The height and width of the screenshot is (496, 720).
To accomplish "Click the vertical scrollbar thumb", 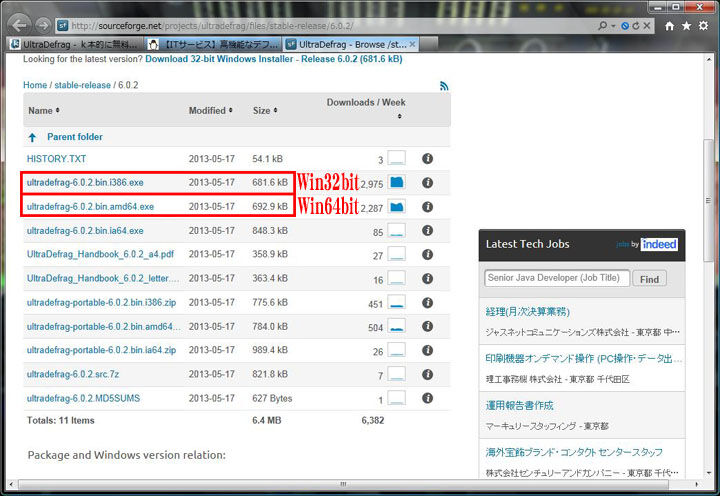I will (x=708, y=200).
